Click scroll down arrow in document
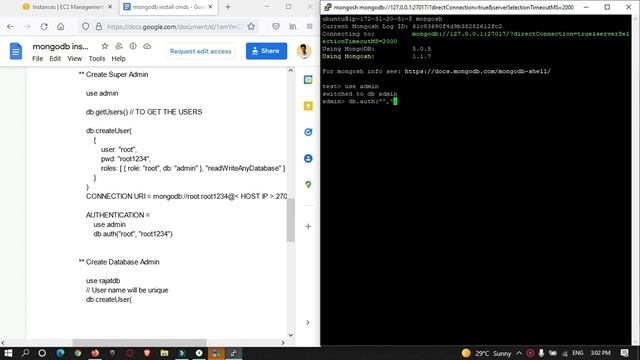The image size is (640, 360). [291, 335]
